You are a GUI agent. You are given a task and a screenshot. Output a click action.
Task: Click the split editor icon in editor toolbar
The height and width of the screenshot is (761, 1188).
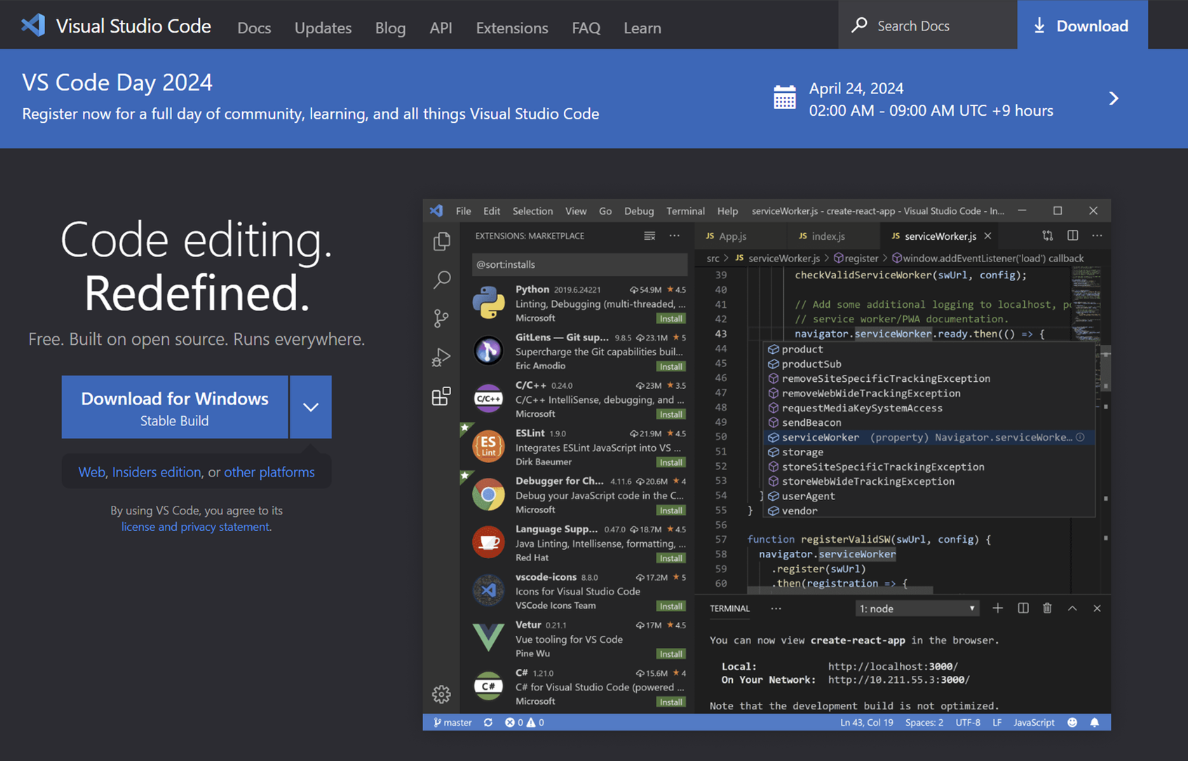coord(1073,236)
